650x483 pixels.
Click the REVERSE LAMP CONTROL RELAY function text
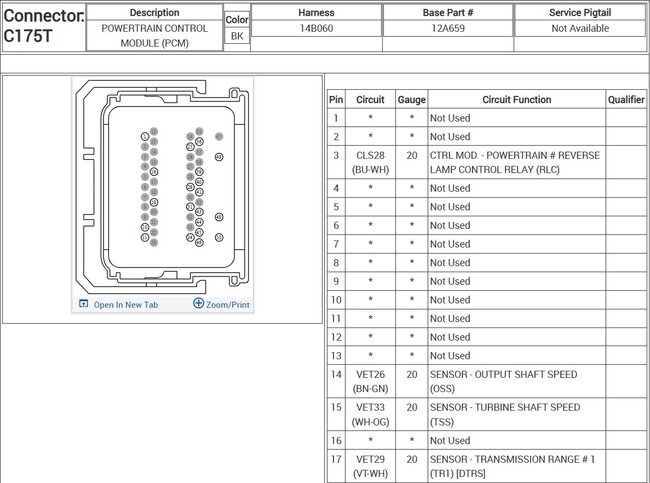(515, 162)
